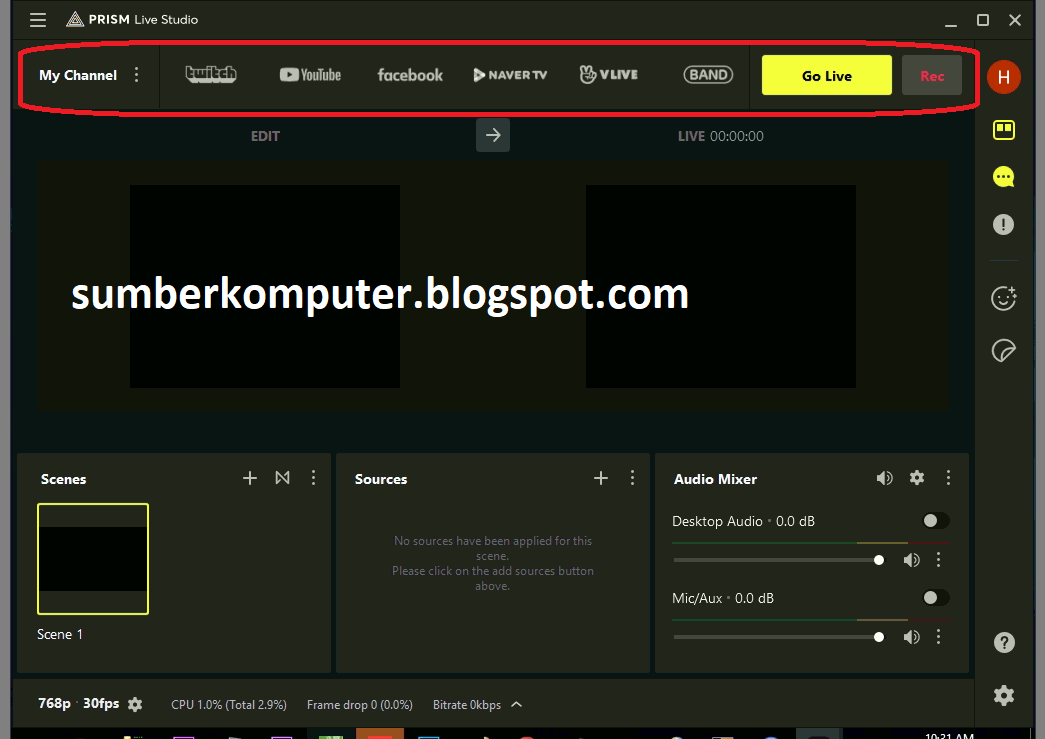Mute Mic/Aux speaker icon
Viewport: 1045px width, 739px height.
coord(912,637)
